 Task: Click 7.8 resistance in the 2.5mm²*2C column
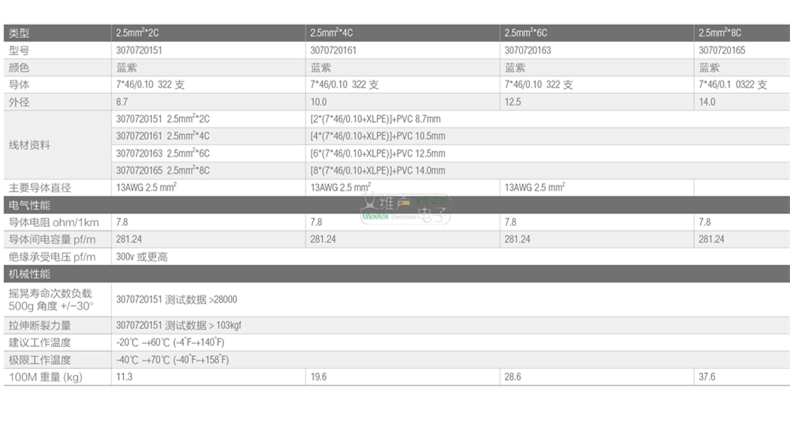[x=122, y=222]
